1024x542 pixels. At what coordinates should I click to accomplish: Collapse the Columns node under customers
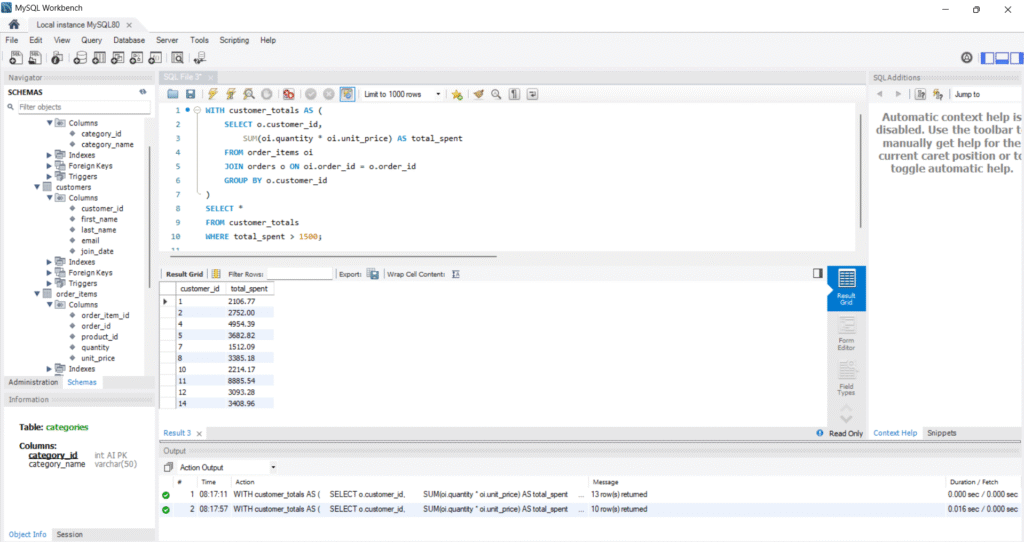49,197
